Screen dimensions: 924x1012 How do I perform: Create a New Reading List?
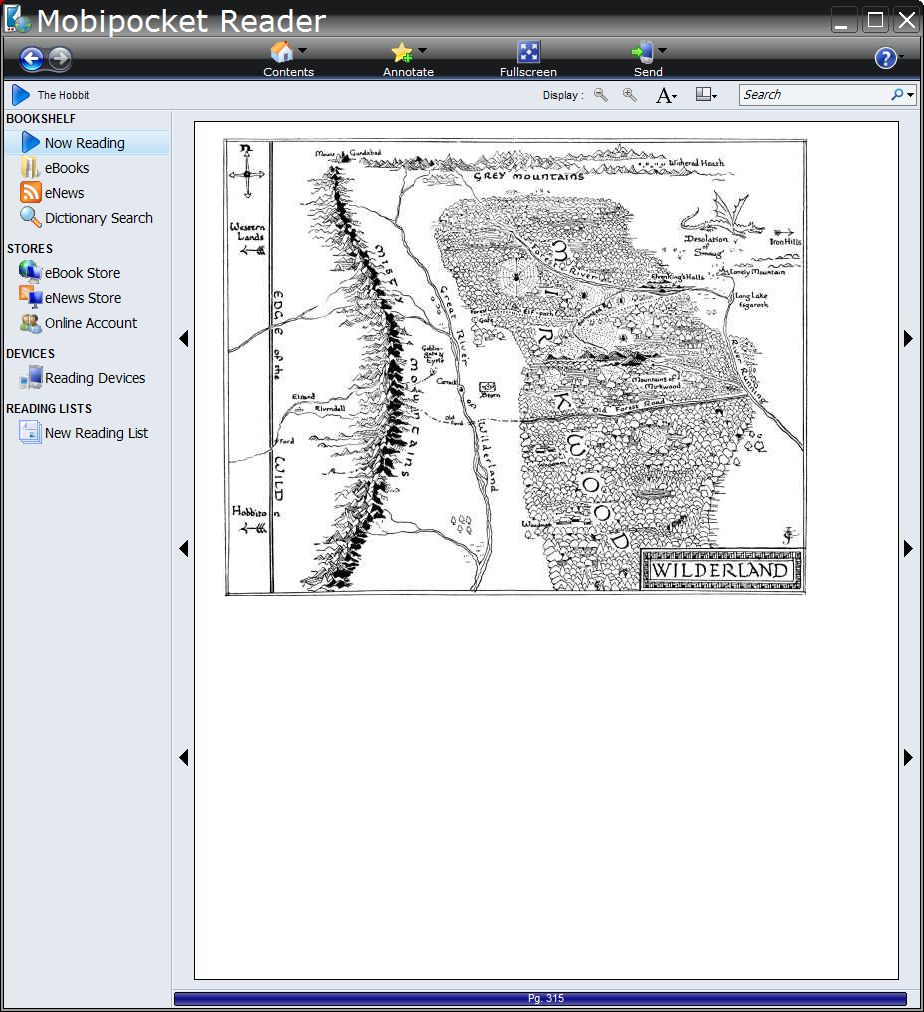[96, 433]
